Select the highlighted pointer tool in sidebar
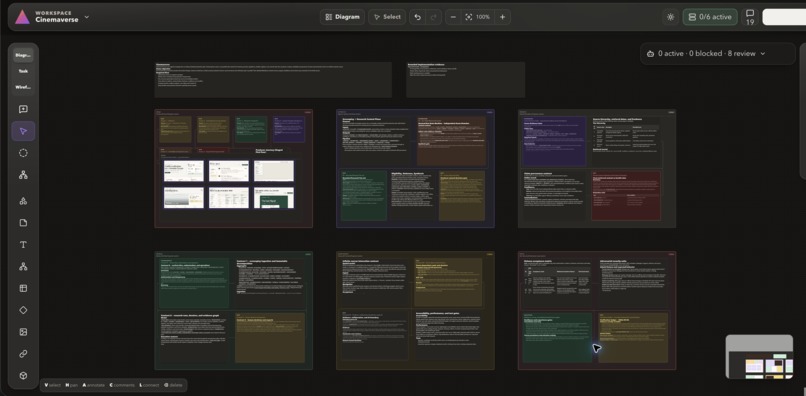Image resolution: width=806 pixels, height=396 pixels. (23, 131)
